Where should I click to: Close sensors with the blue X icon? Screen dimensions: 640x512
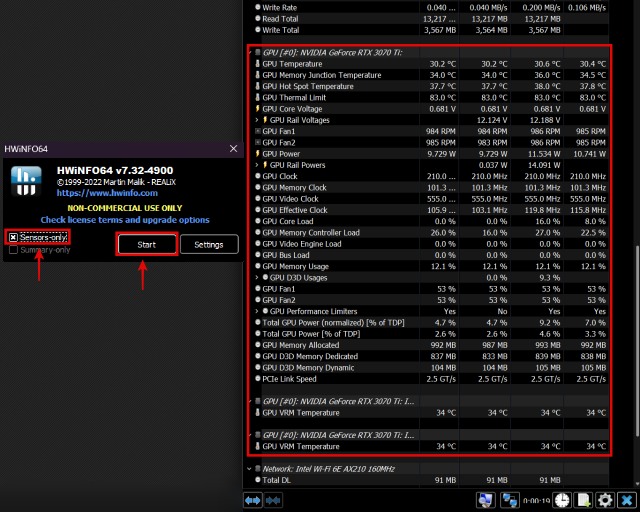(x=626, y=499)
